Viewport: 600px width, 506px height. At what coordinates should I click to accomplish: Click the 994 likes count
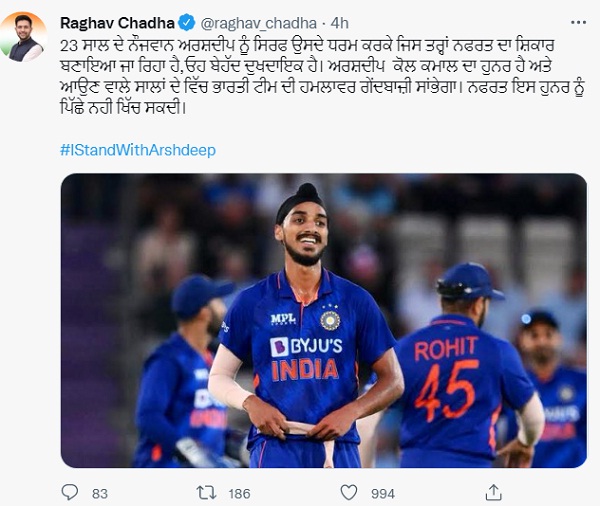(x=381, y=492)
